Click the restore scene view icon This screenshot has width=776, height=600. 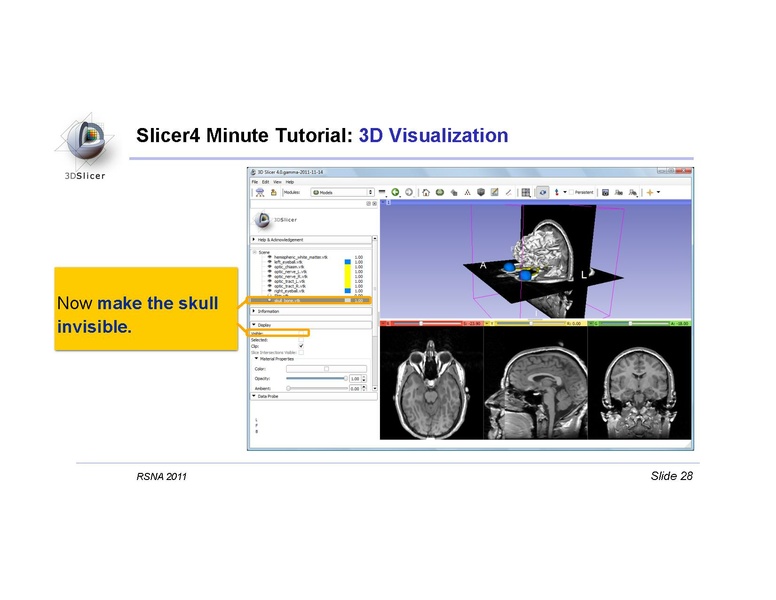[x=632, y=192]
